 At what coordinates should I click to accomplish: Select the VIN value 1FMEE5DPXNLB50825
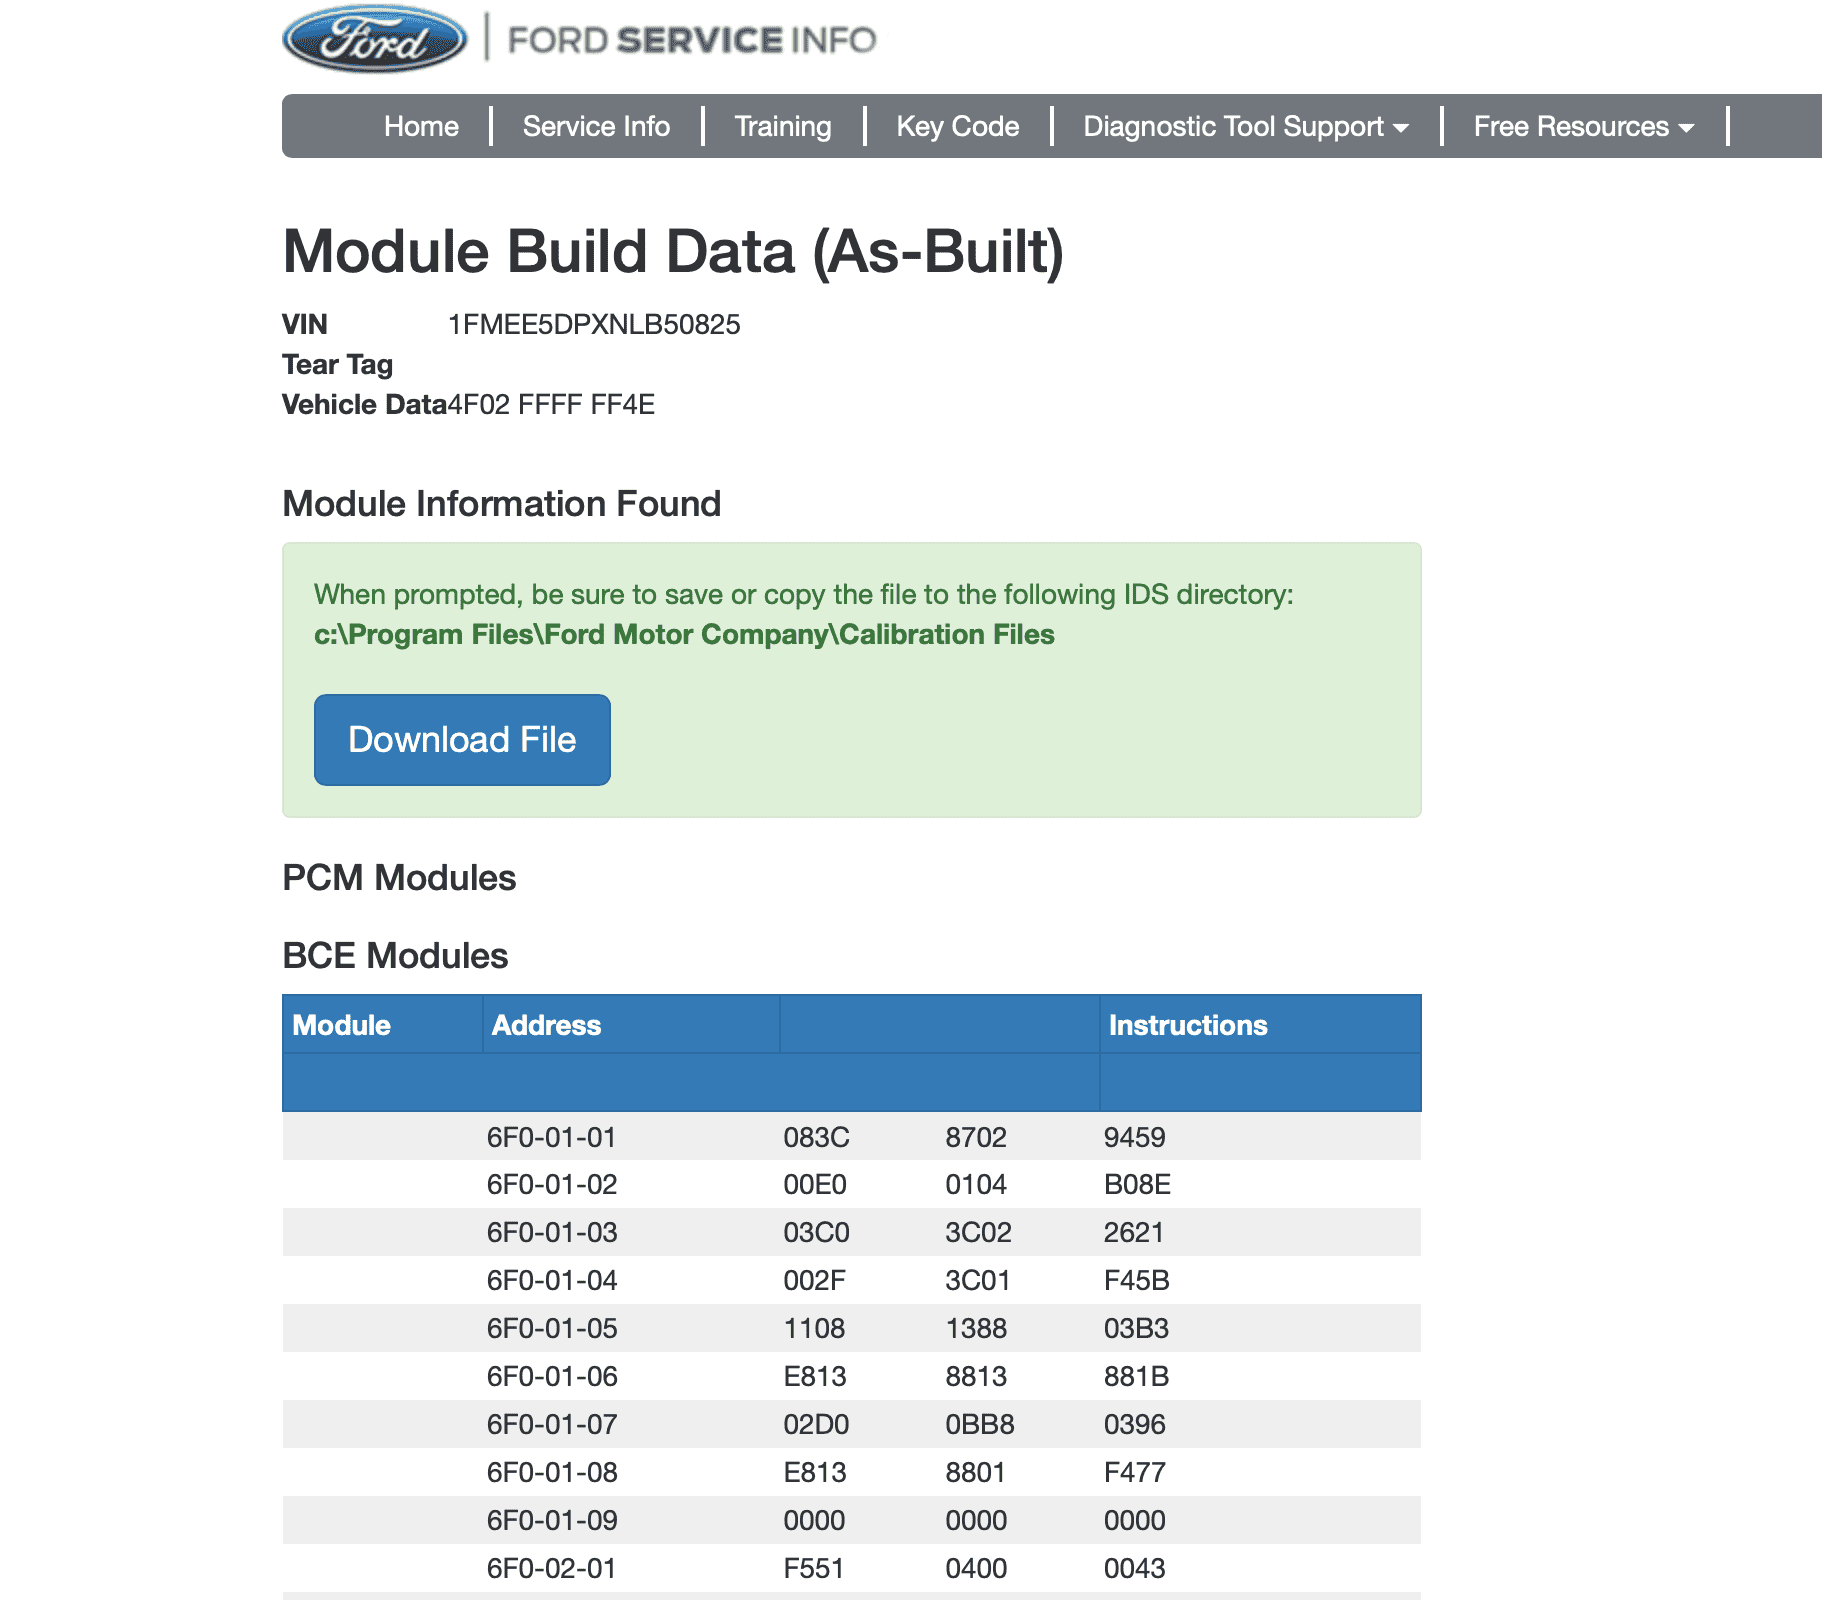(x=594, y=325)
